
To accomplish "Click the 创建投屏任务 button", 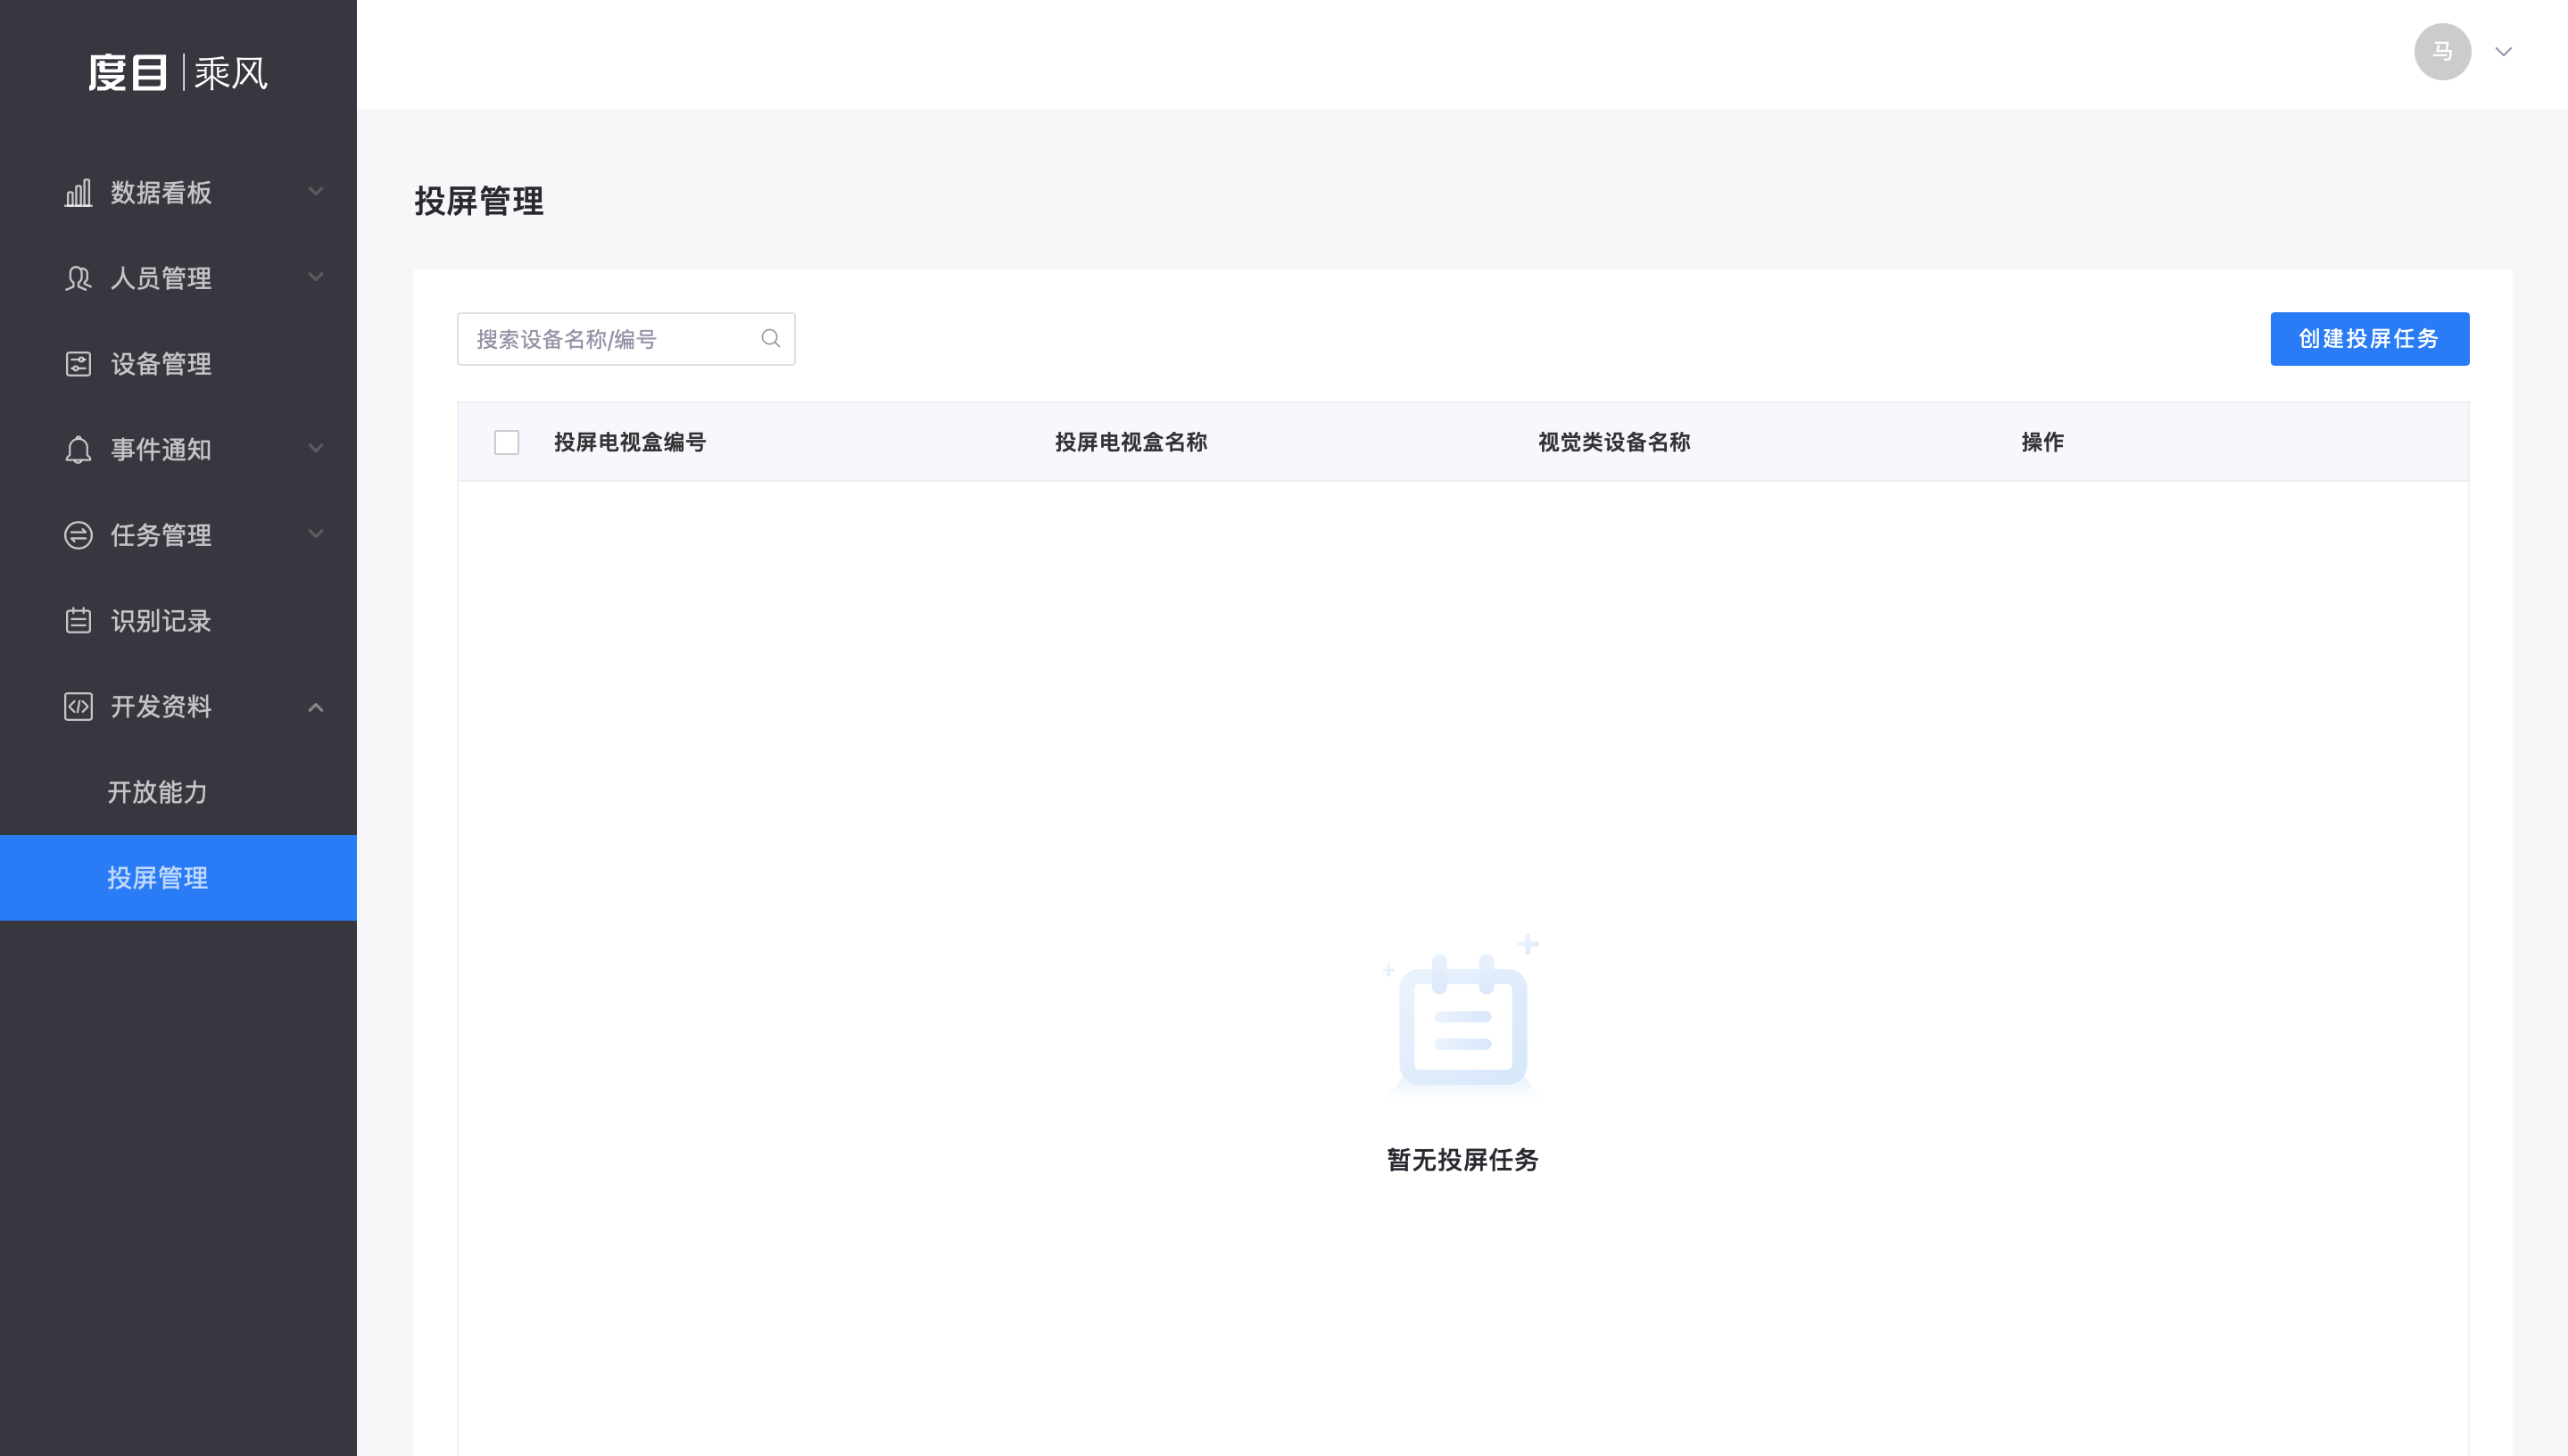I will pyautogui.click(x=2369, y=339).
